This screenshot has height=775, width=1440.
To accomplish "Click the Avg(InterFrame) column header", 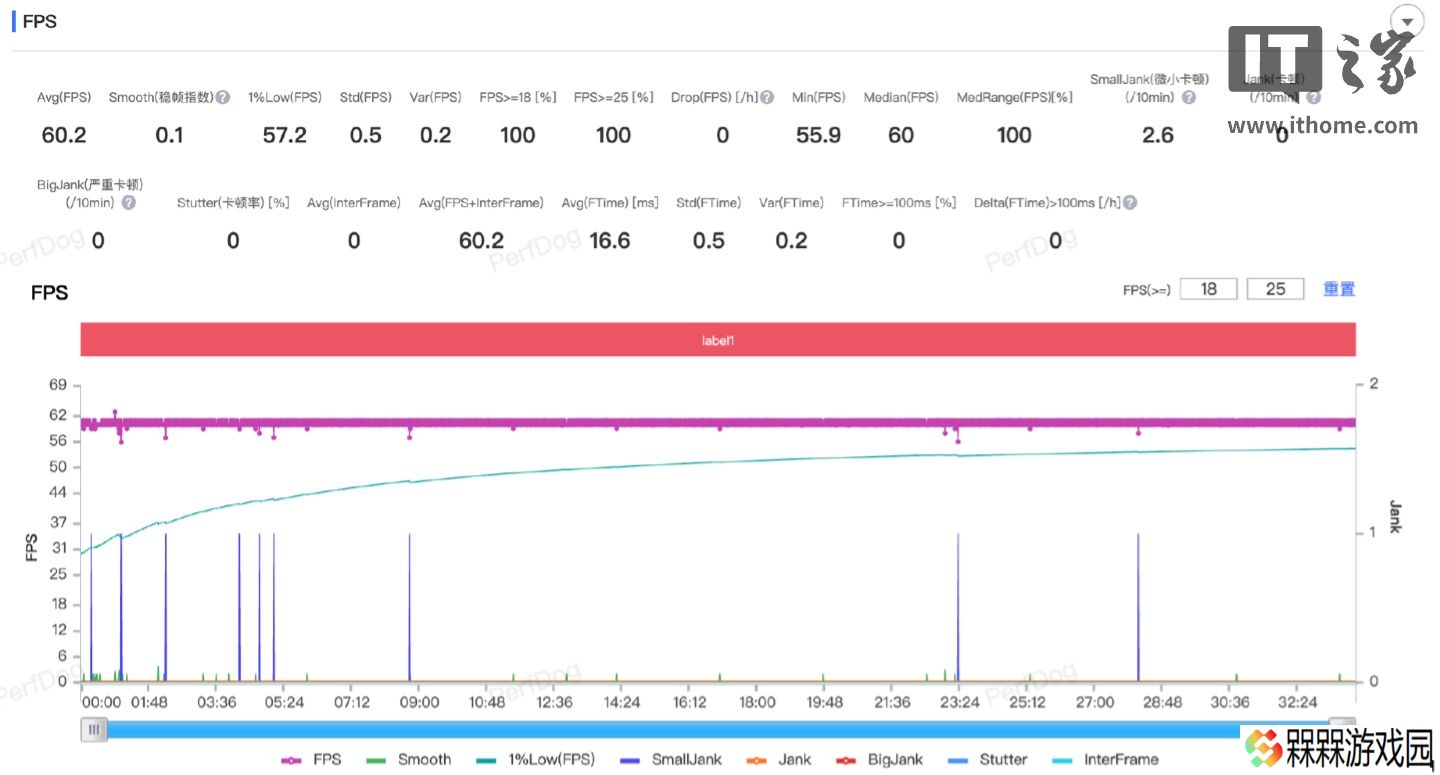I will [354, 203].
